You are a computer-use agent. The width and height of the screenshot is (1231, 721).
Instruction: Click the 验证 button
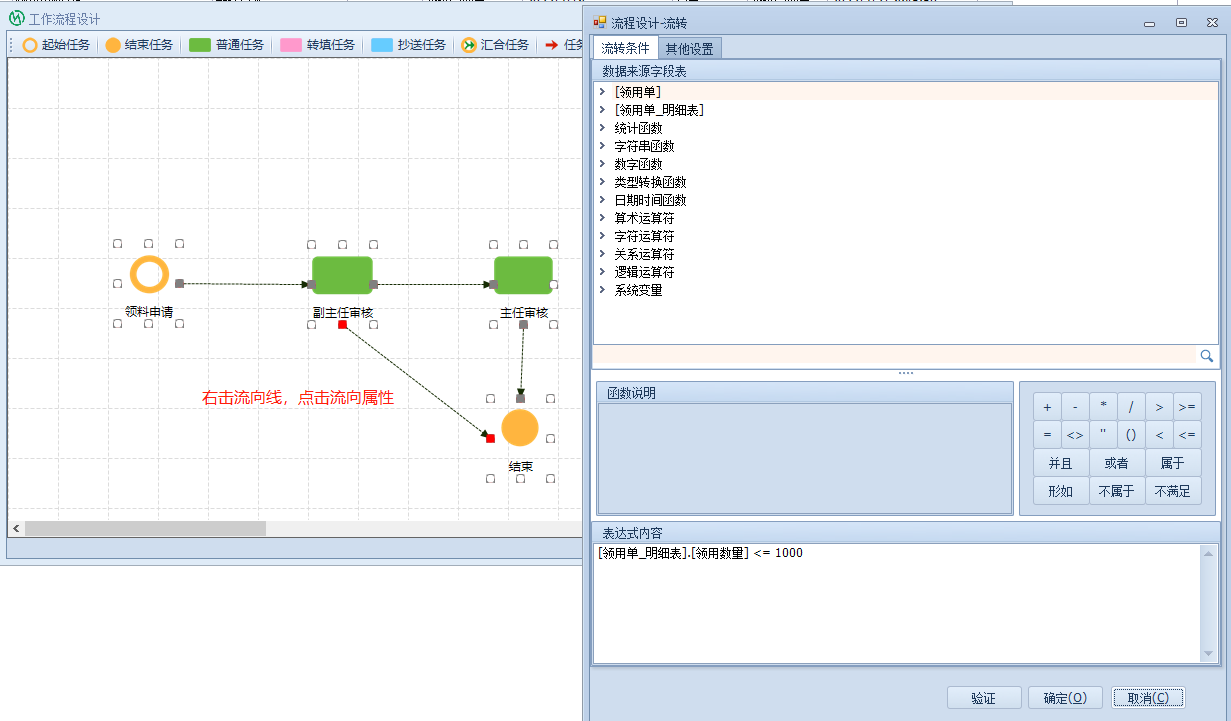pyautogui.click(x=983, y=698)
